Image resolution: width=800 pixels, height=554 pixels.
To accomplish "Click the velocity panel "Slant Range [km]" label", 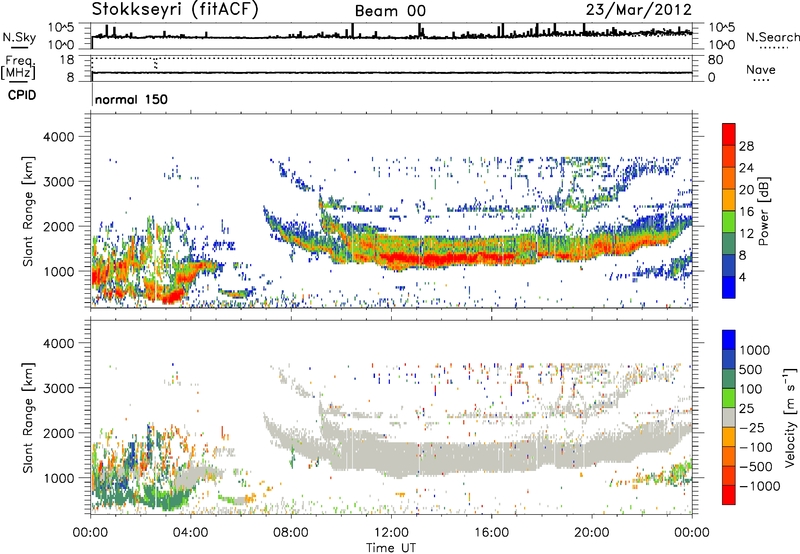I will click(28, 417).
